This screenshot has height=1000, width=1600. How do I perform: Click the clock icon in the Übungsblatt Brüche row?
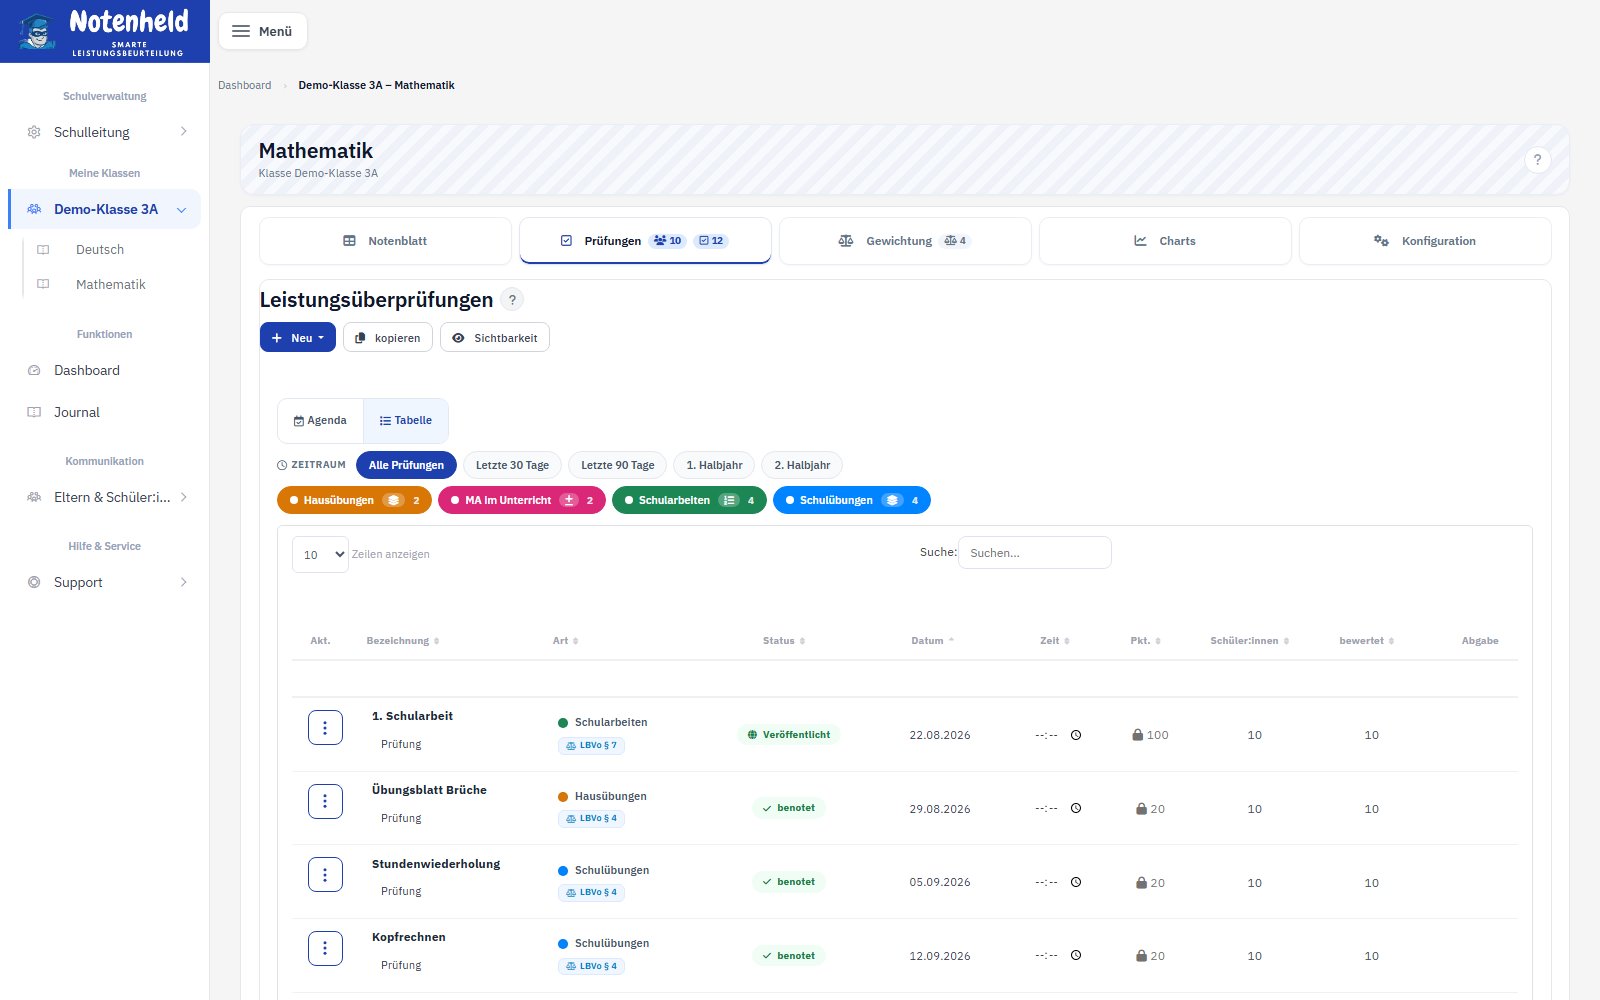1076,808
